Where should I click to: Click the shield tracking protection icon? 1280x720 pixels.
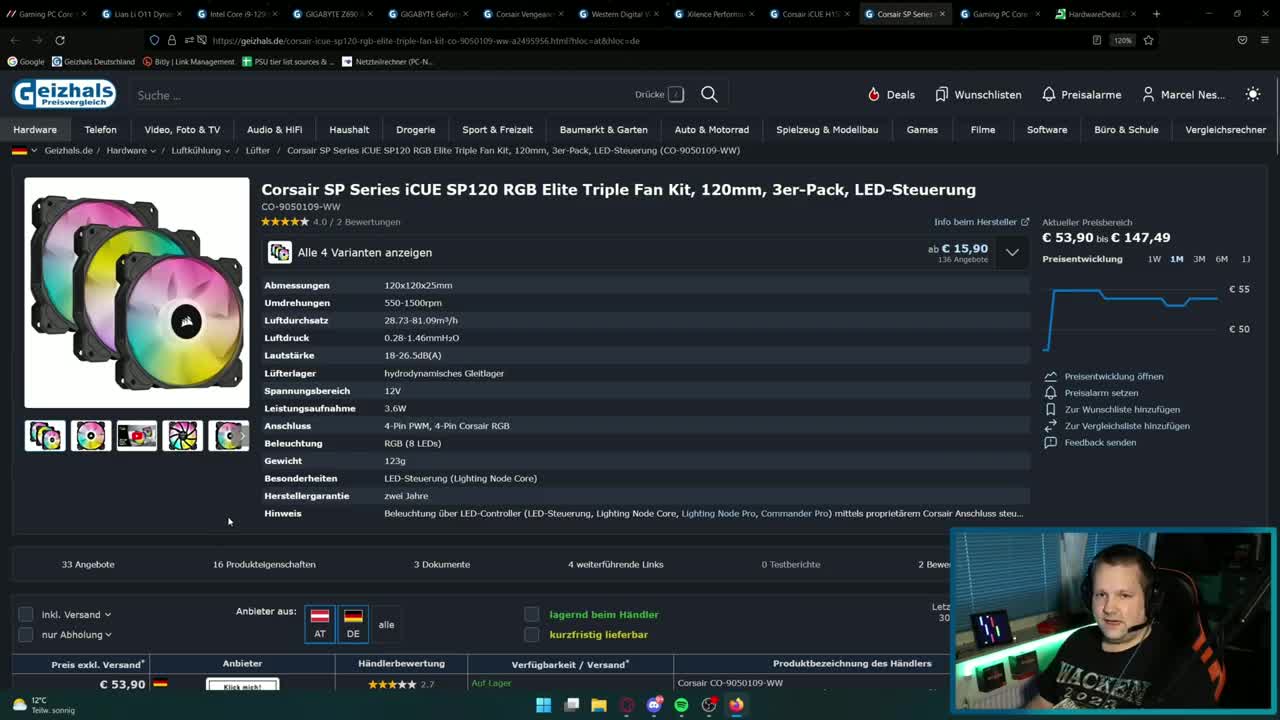pos(154,40)
